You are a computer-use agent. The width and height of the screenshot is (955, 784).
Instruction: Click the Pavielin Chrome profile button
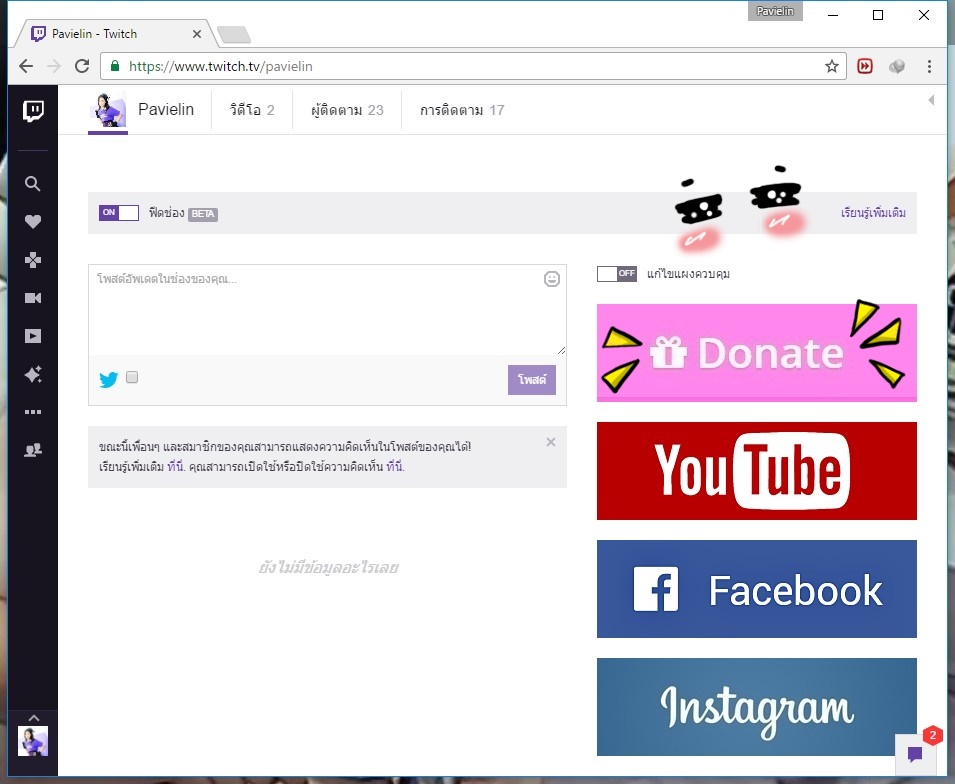[x=775, y=11]
